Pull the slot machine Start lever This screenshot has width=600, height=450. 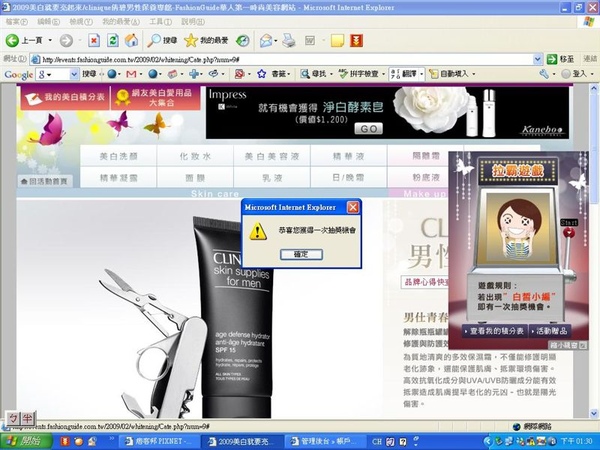569,232
